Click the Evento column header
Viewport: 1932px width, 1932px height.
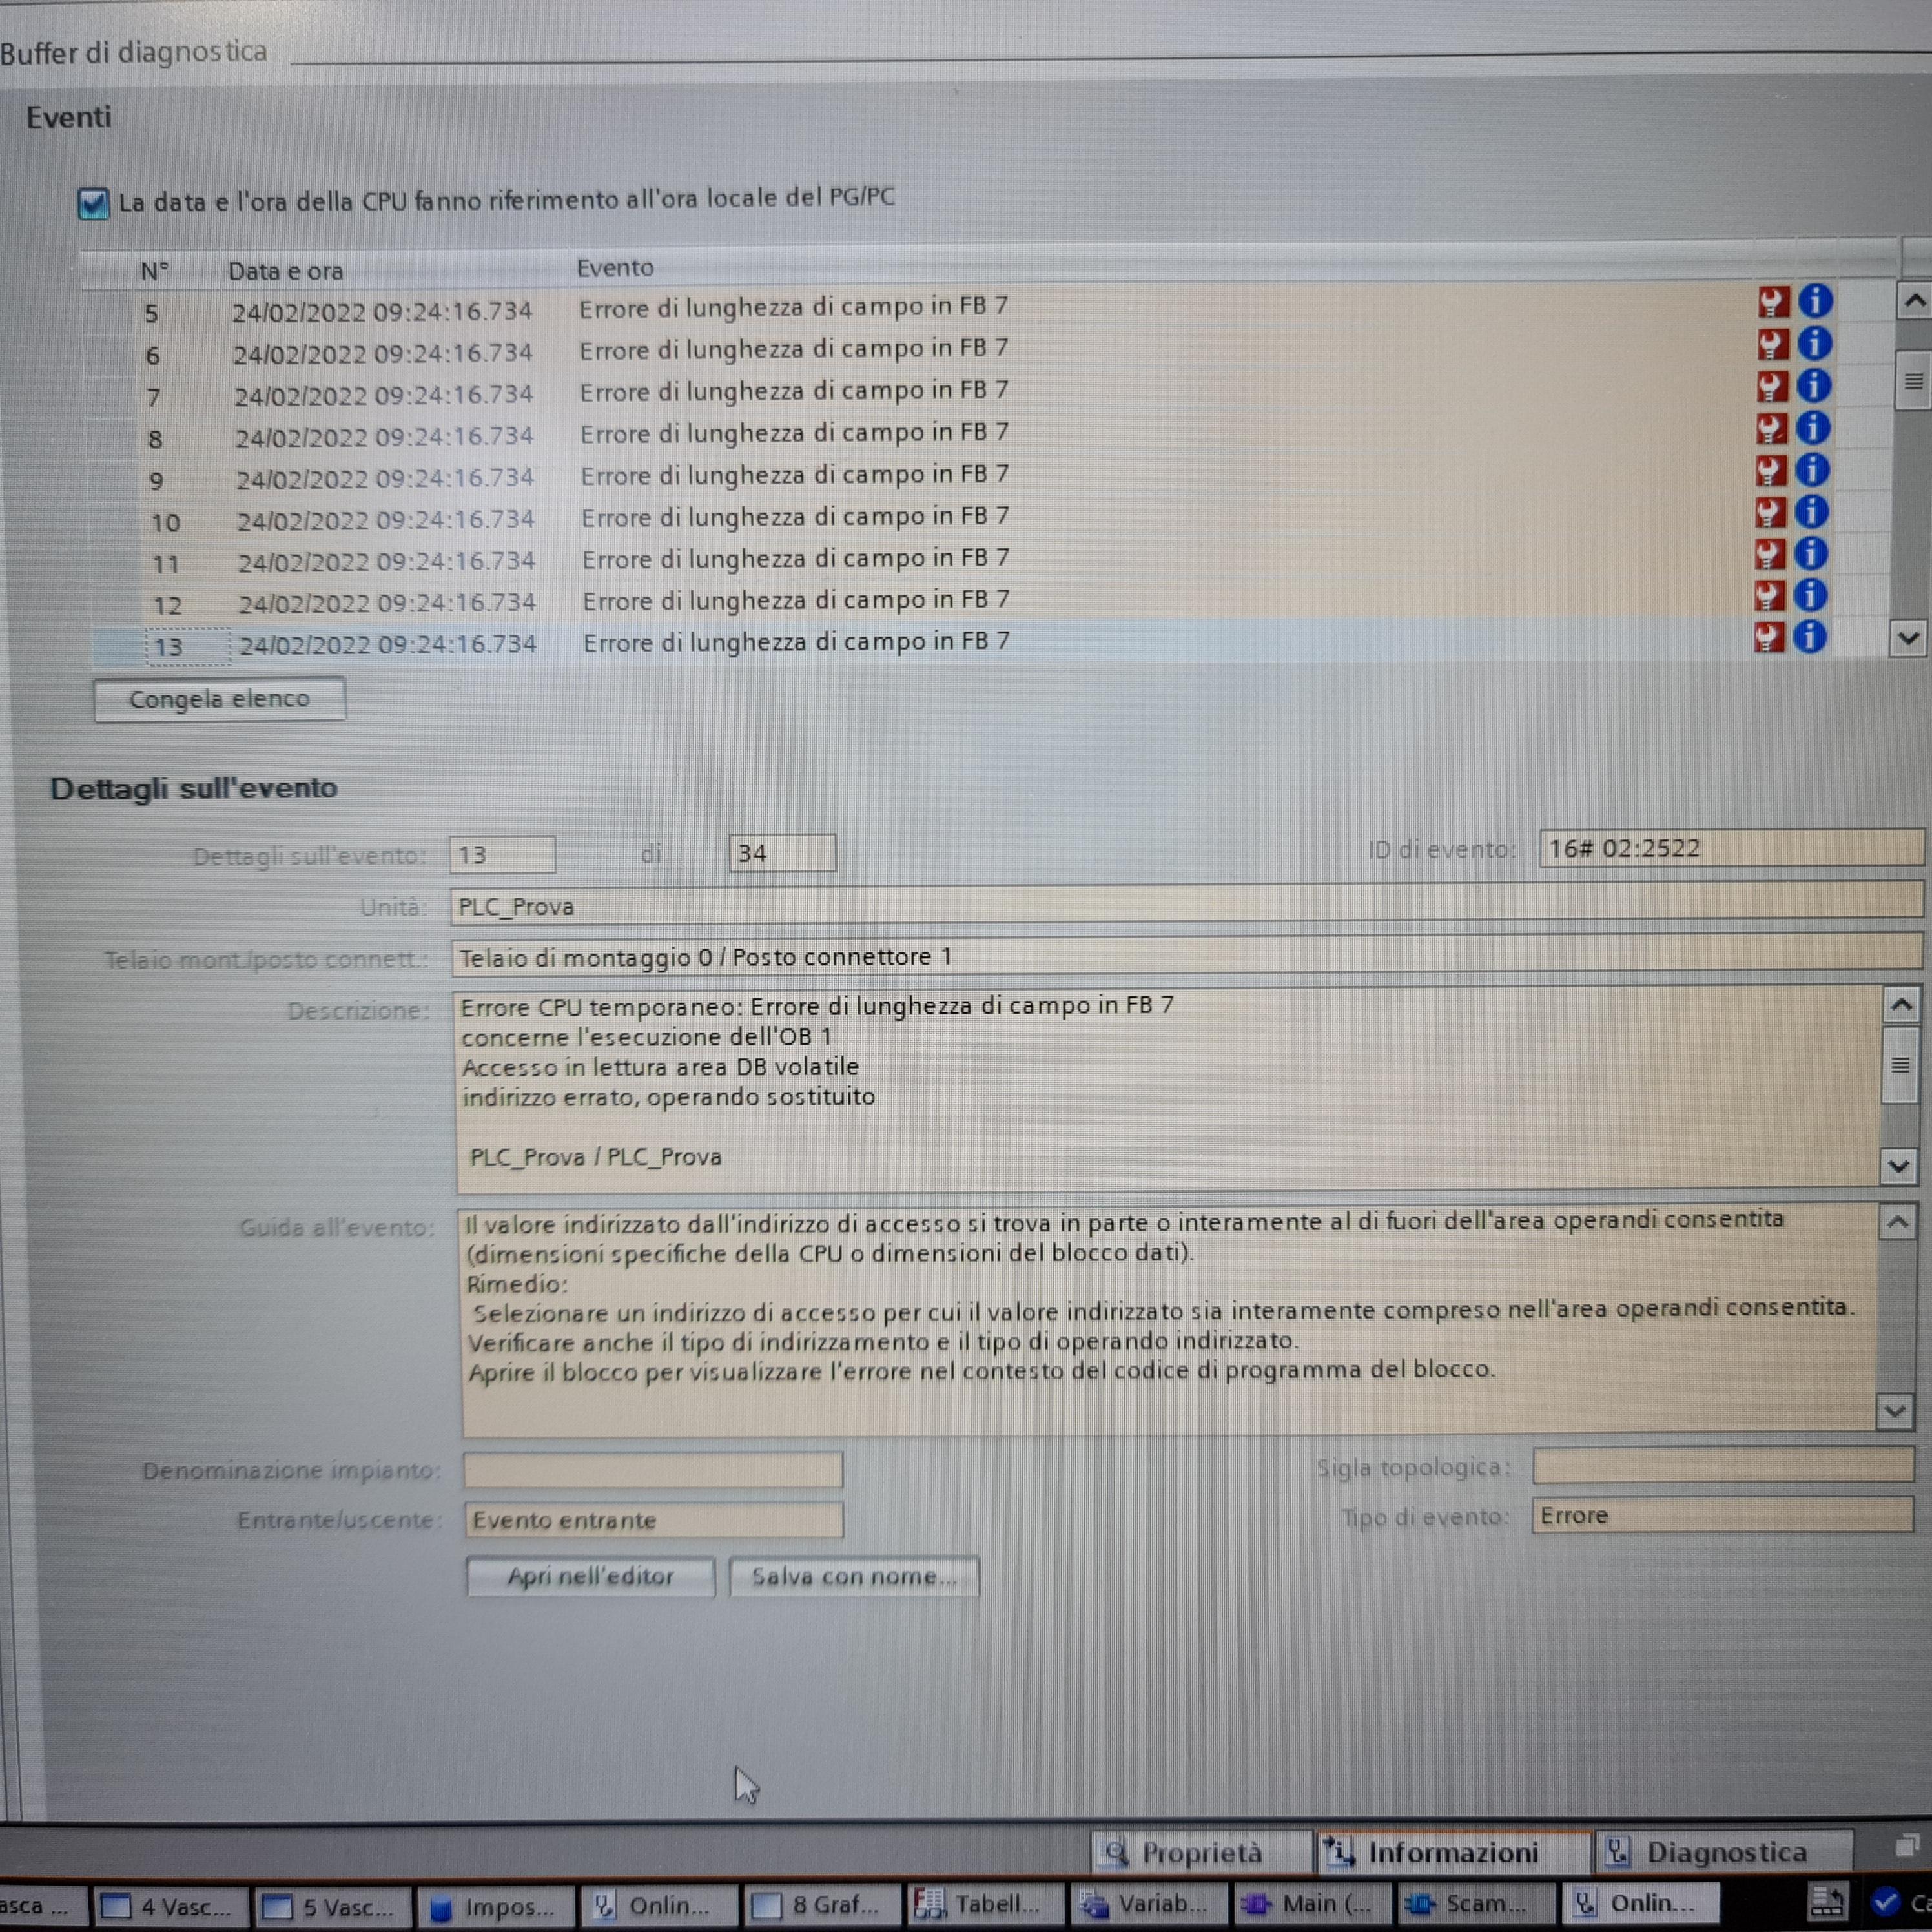pos(615,268)
